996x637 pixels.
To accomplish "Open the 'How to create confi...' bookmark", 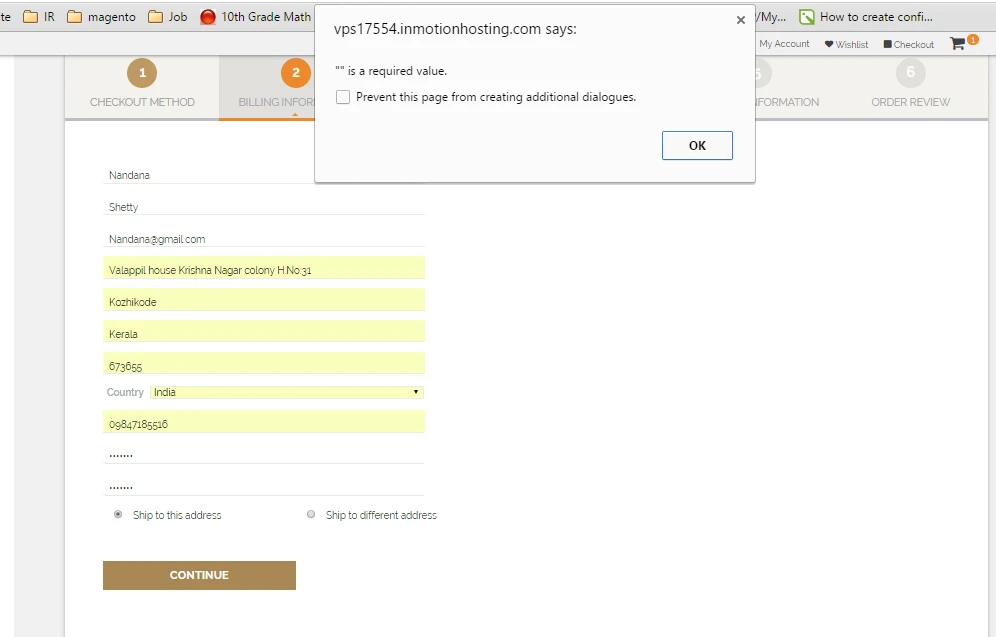I will [x=866, y=17].
